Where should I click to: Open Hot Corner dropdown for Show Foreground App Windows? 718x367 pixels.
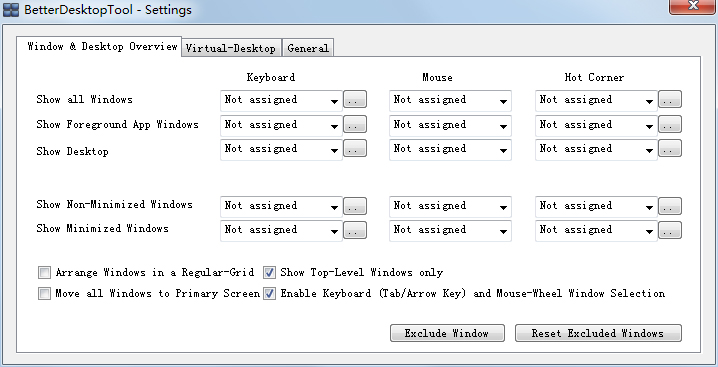596,125
